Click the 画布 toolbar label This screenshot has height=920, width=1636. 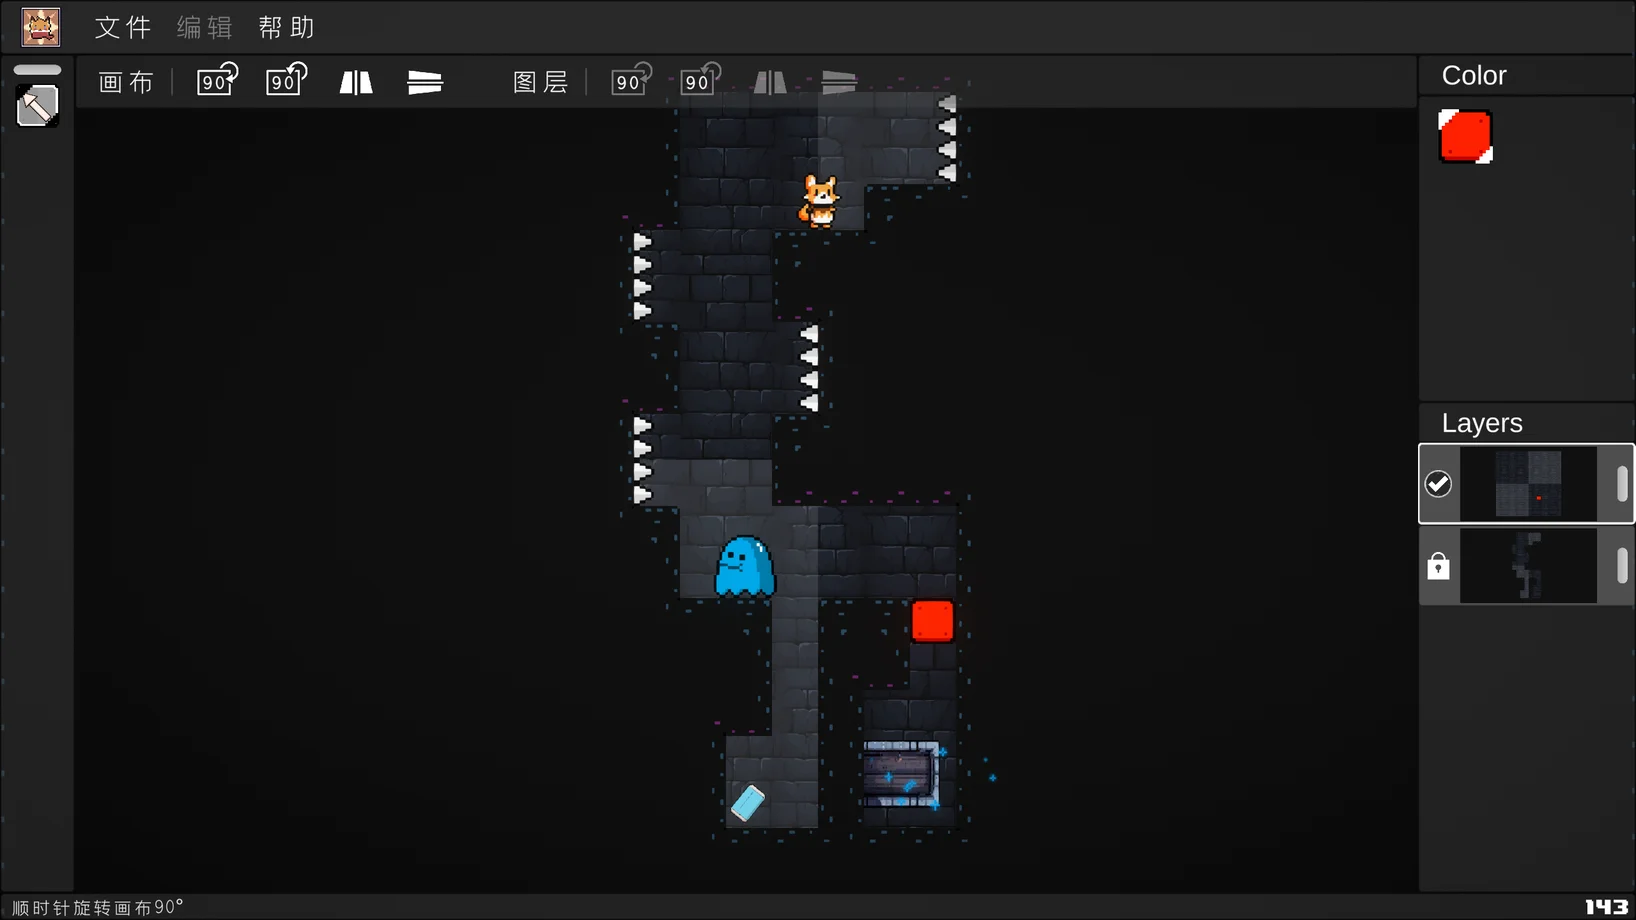(x=127, y=82)
